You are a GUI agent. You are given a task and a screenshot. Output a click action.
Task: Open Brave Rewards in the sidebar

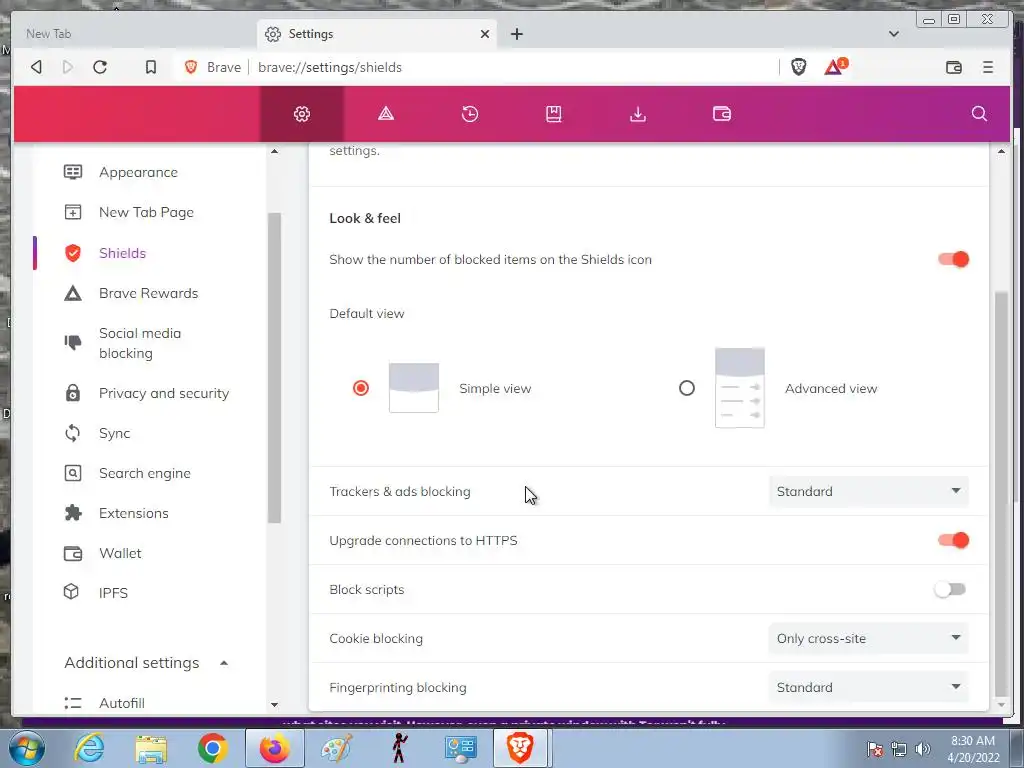148,293
